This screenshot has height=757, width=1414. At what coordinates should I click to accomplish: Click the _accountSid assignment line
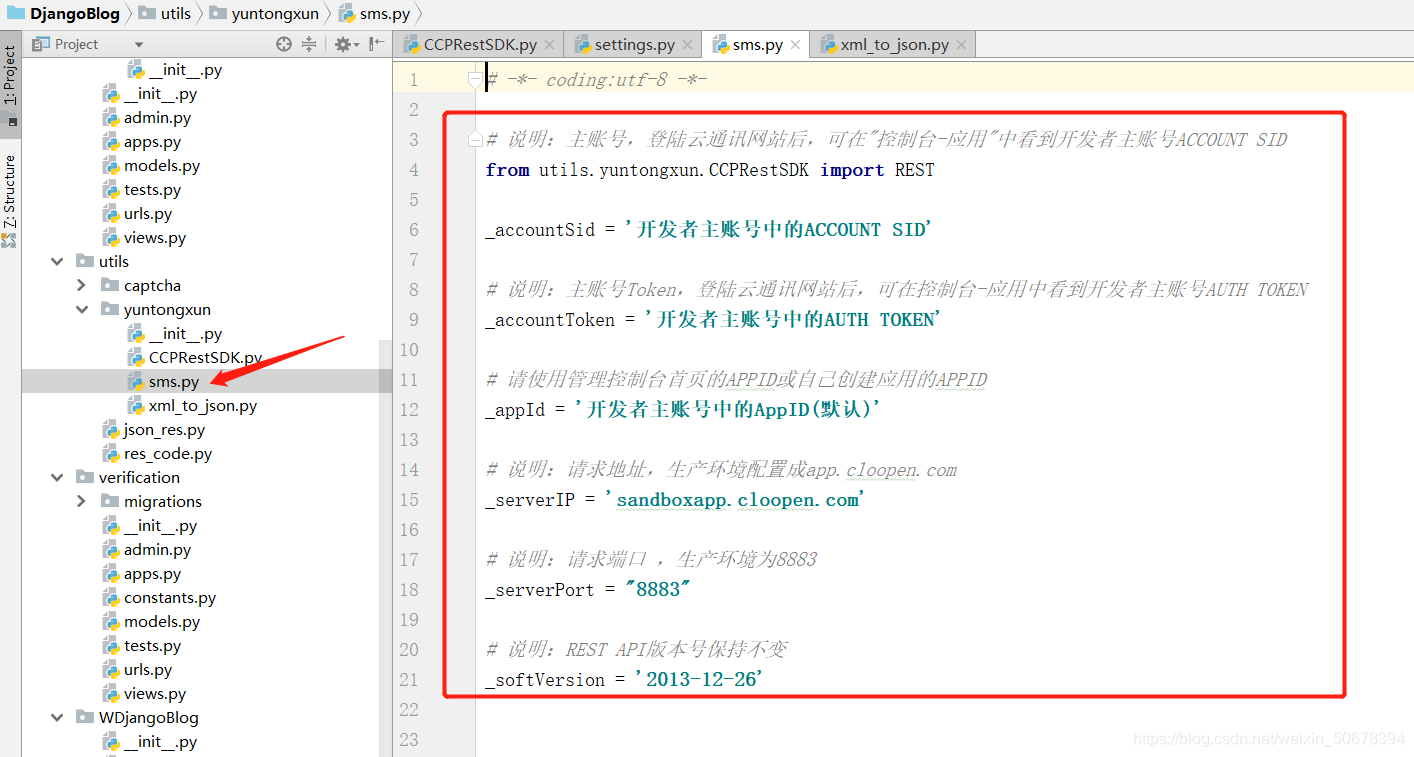(709, 230)
